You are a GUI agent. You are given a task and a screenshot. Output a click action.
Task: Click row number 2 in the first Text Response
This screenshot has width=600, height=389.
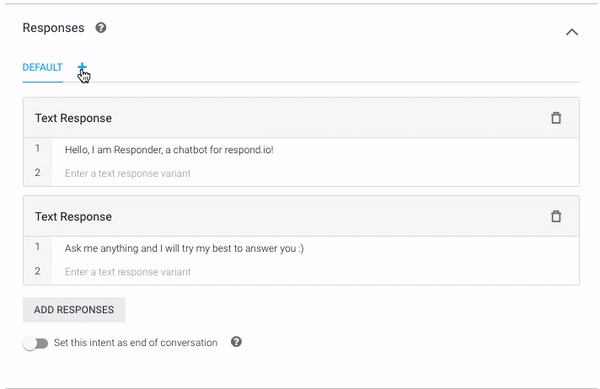[x=38, y=173]
